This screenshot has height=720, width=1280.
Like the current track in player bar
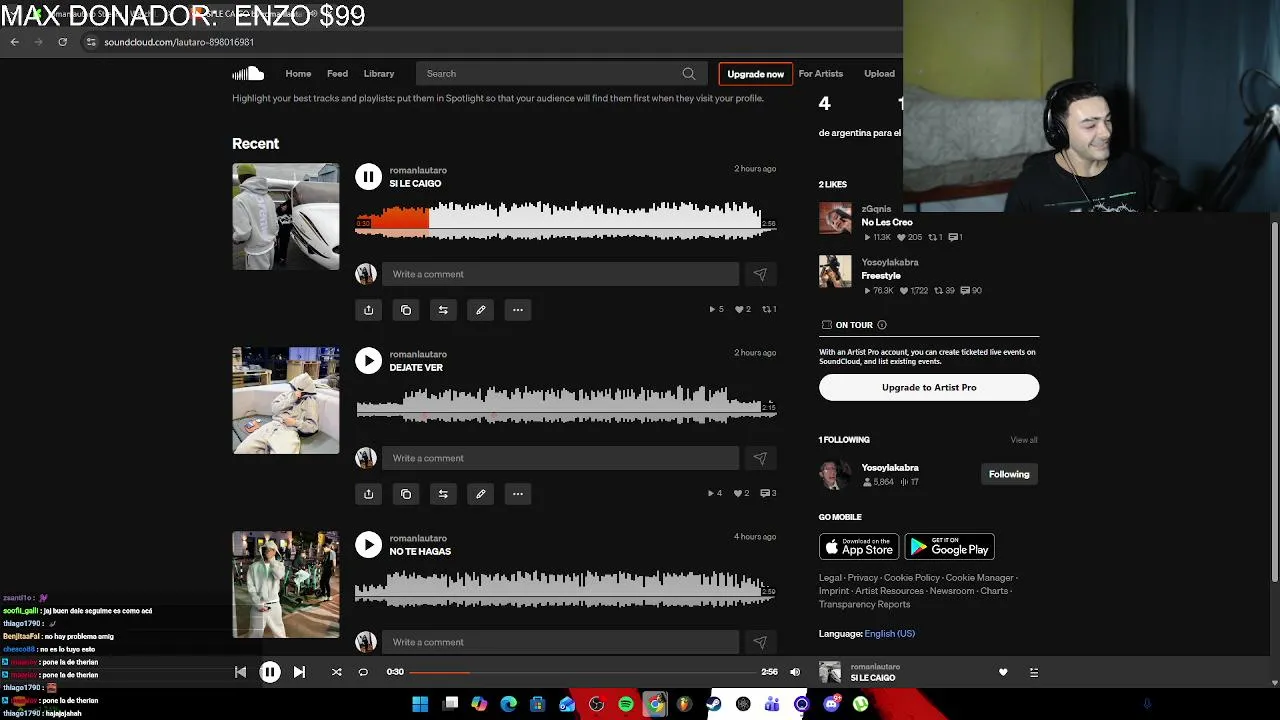[1003, 672]
